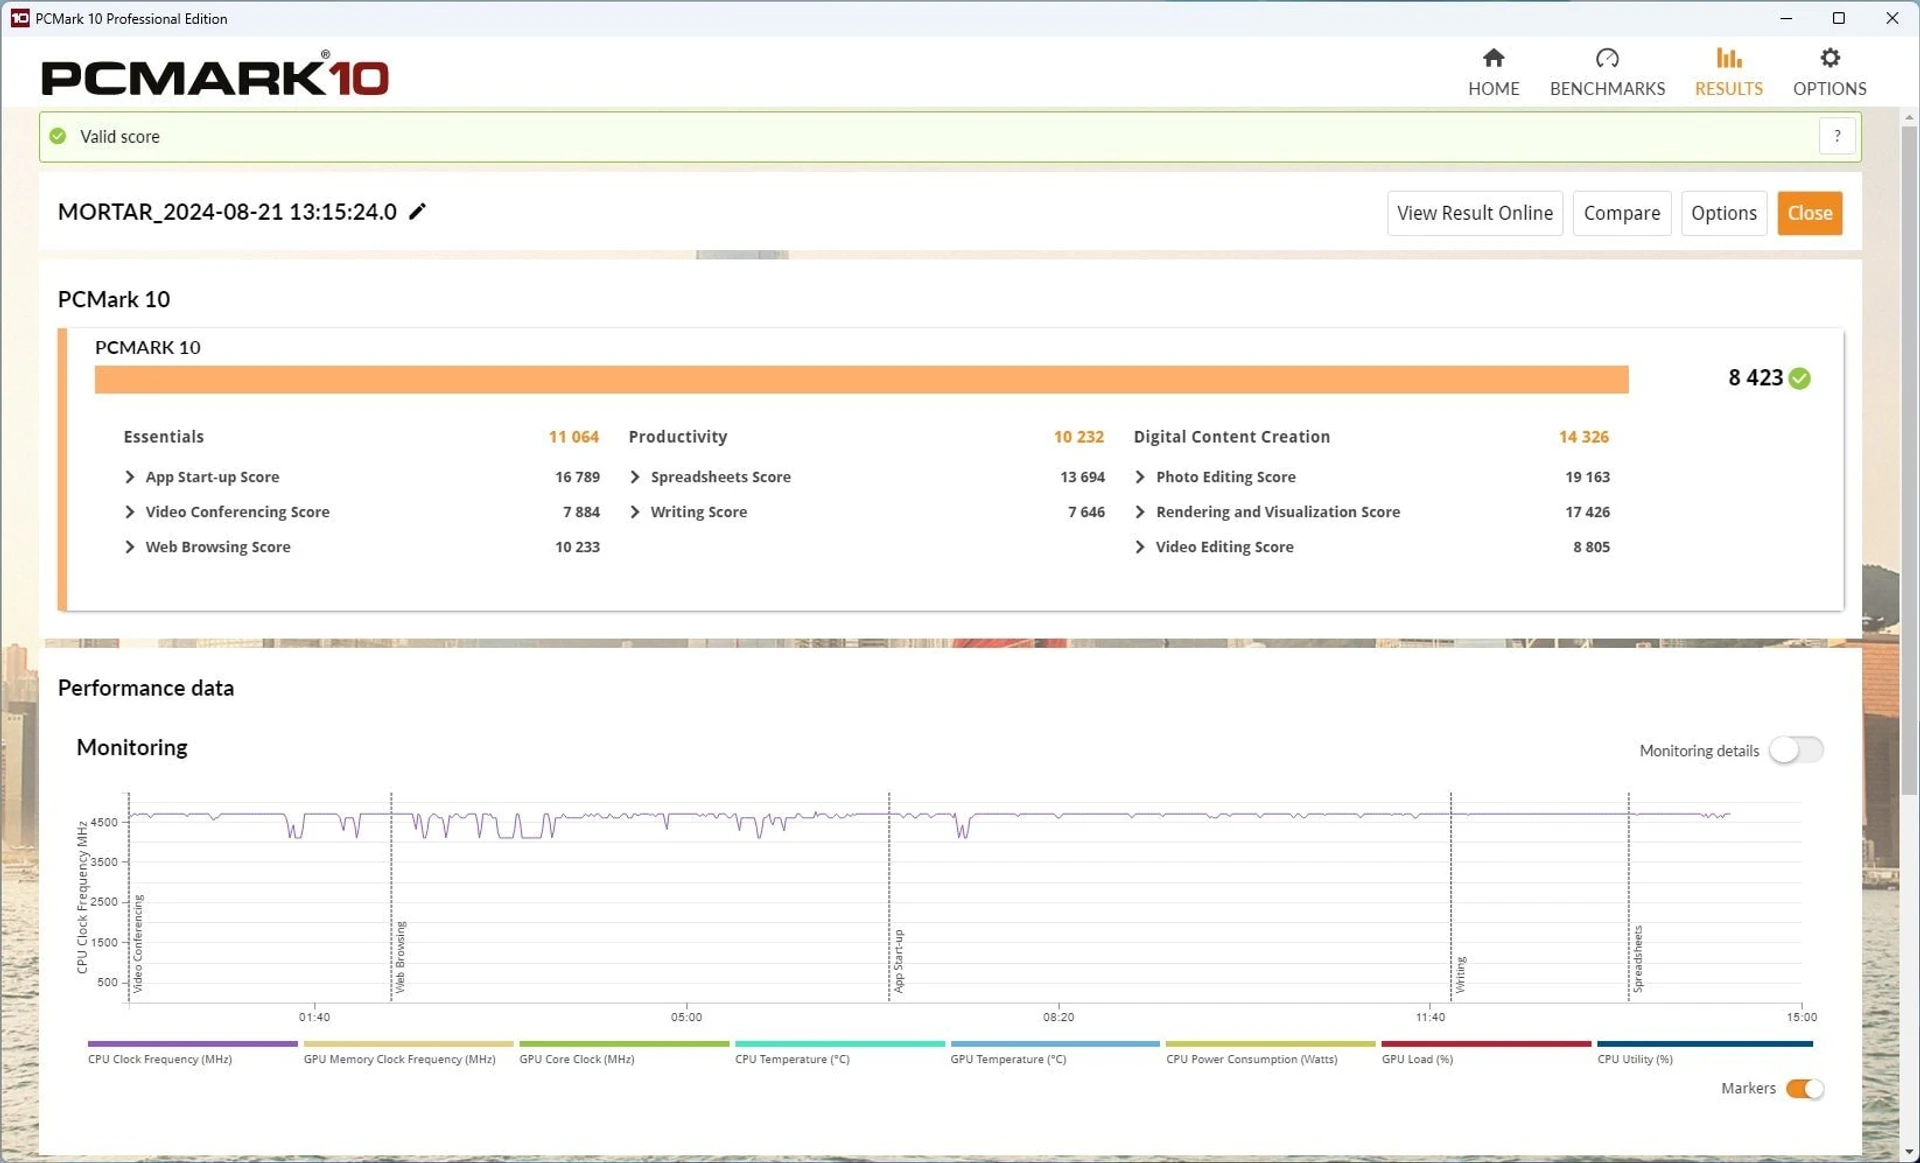Screen dimensions: 1920x1163
Task: Click the Web Browsing marker in chart
Action: tap(400, 956)
